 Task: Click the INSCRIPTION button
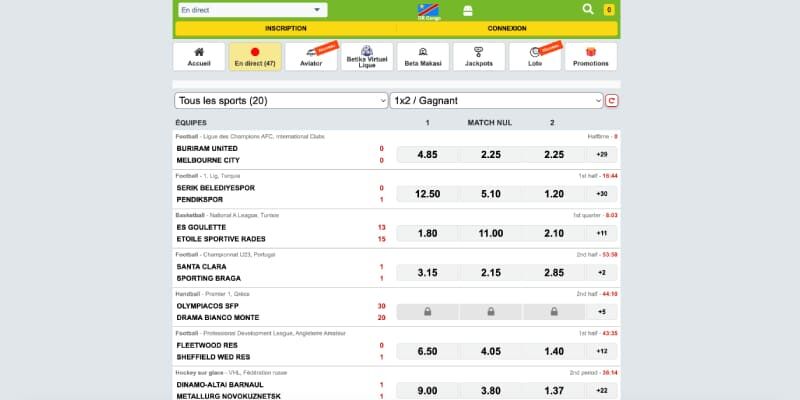pos(286,29)
